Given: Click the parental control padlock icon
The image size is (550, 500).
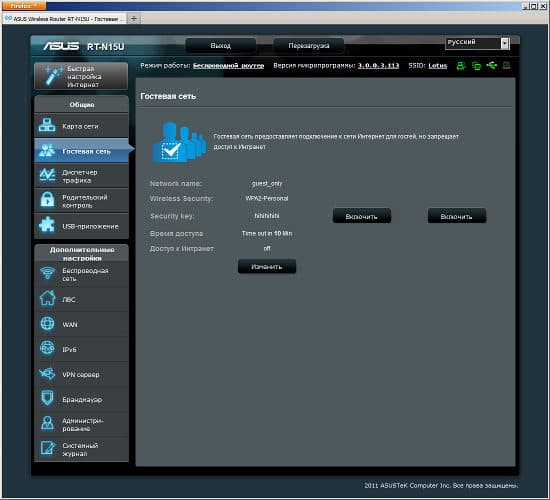Looking at the screenshot, I should (x=47, y=200).
